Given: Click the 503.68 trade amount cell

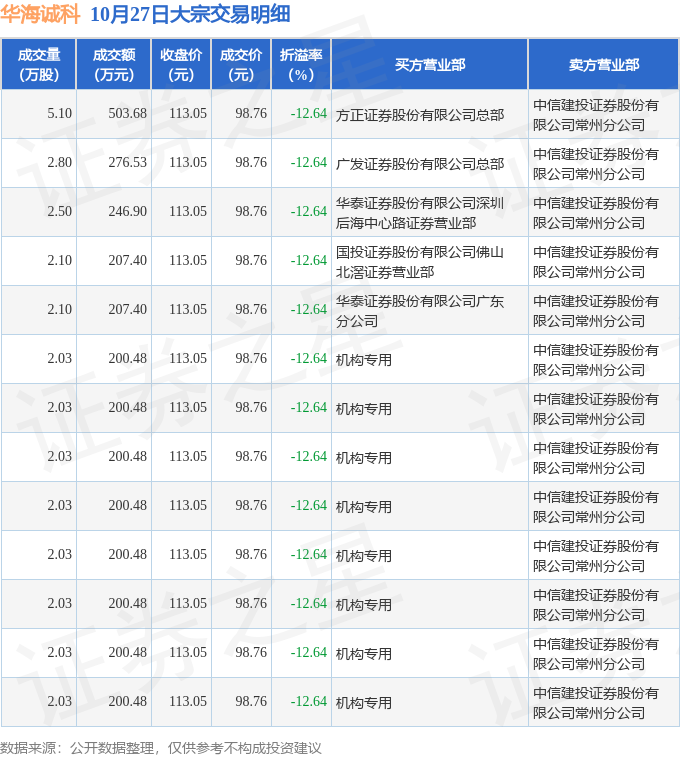Looking at the screenshot, I should pyautogui.click(x=127, y=114).
